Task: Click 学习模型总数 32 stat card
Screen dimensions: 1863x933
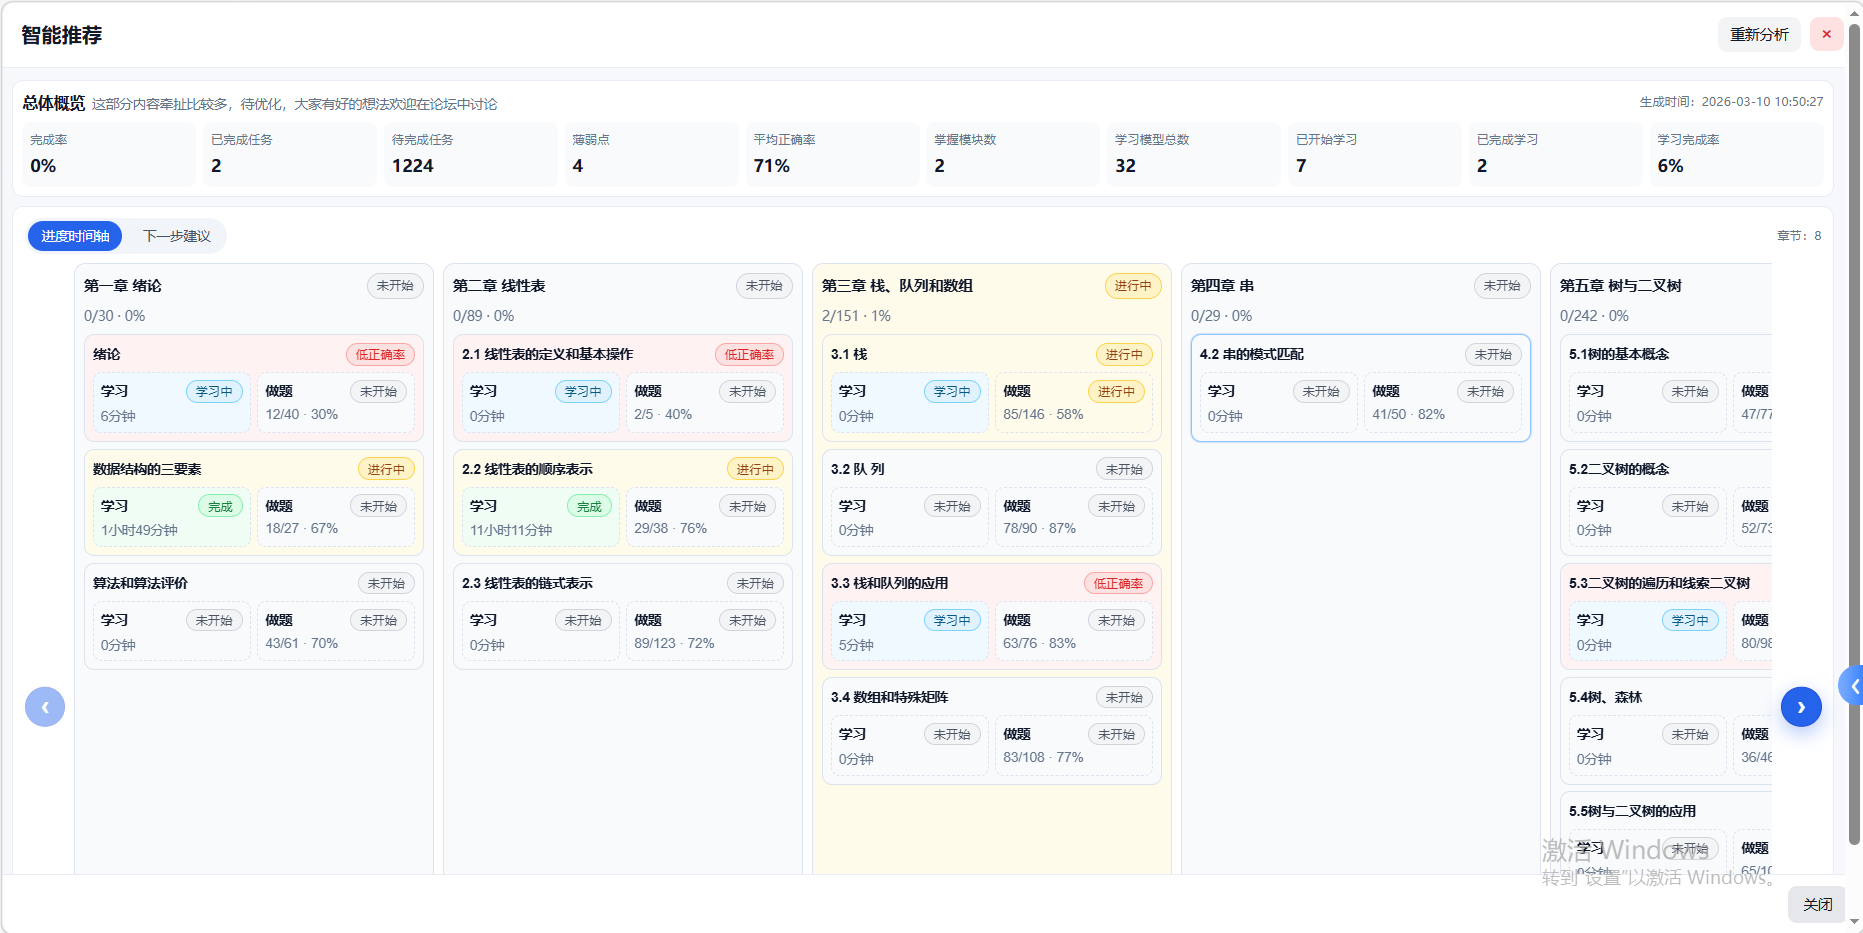Action: pos(1194,154)
